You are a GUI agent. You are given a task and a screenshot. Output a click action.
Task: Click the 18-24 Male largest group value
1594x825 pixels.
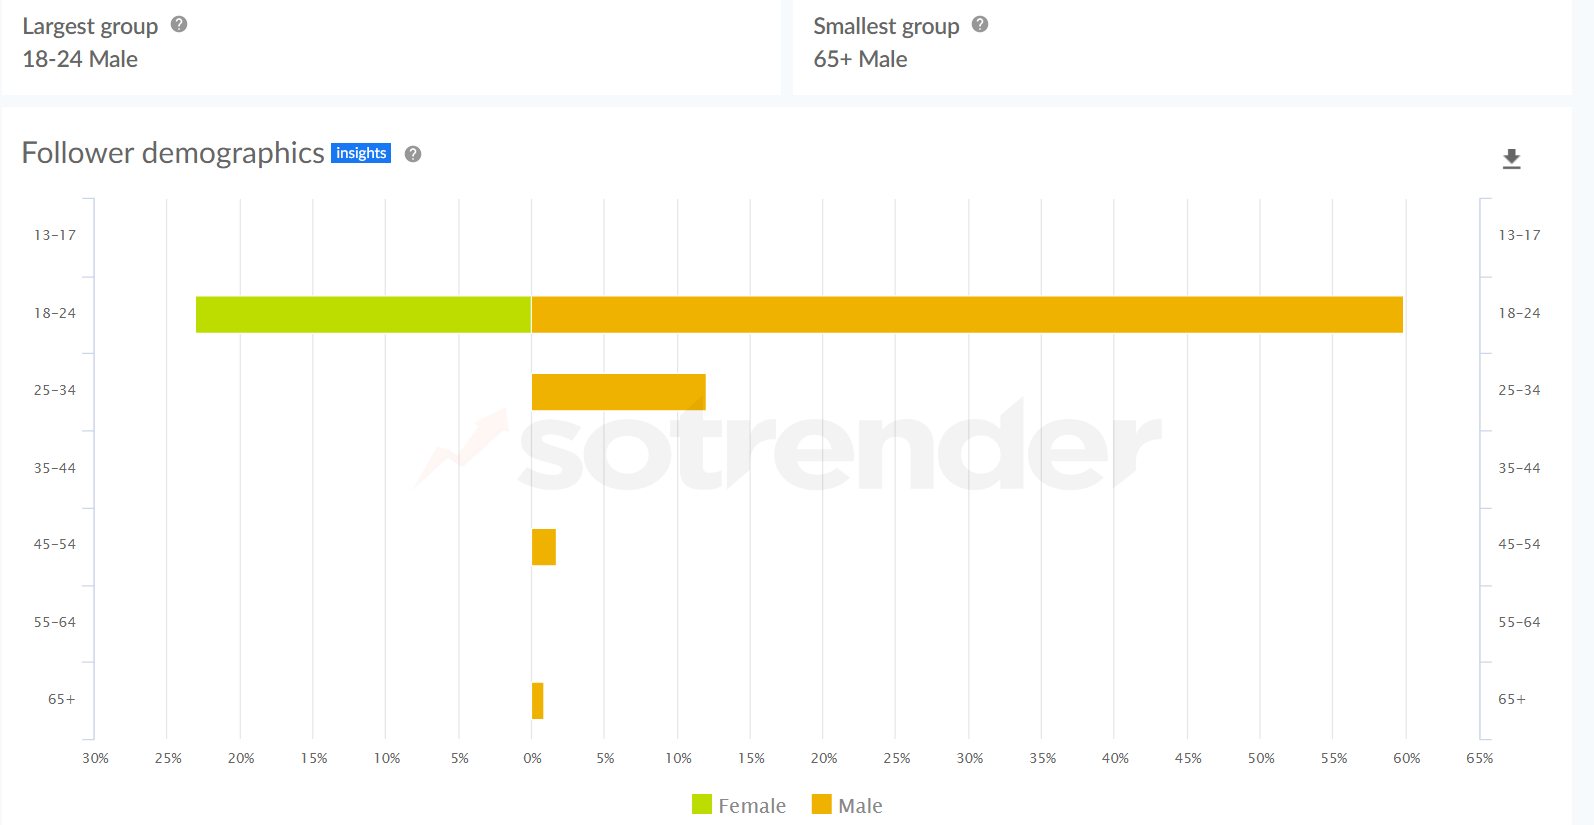pos(80,59)
